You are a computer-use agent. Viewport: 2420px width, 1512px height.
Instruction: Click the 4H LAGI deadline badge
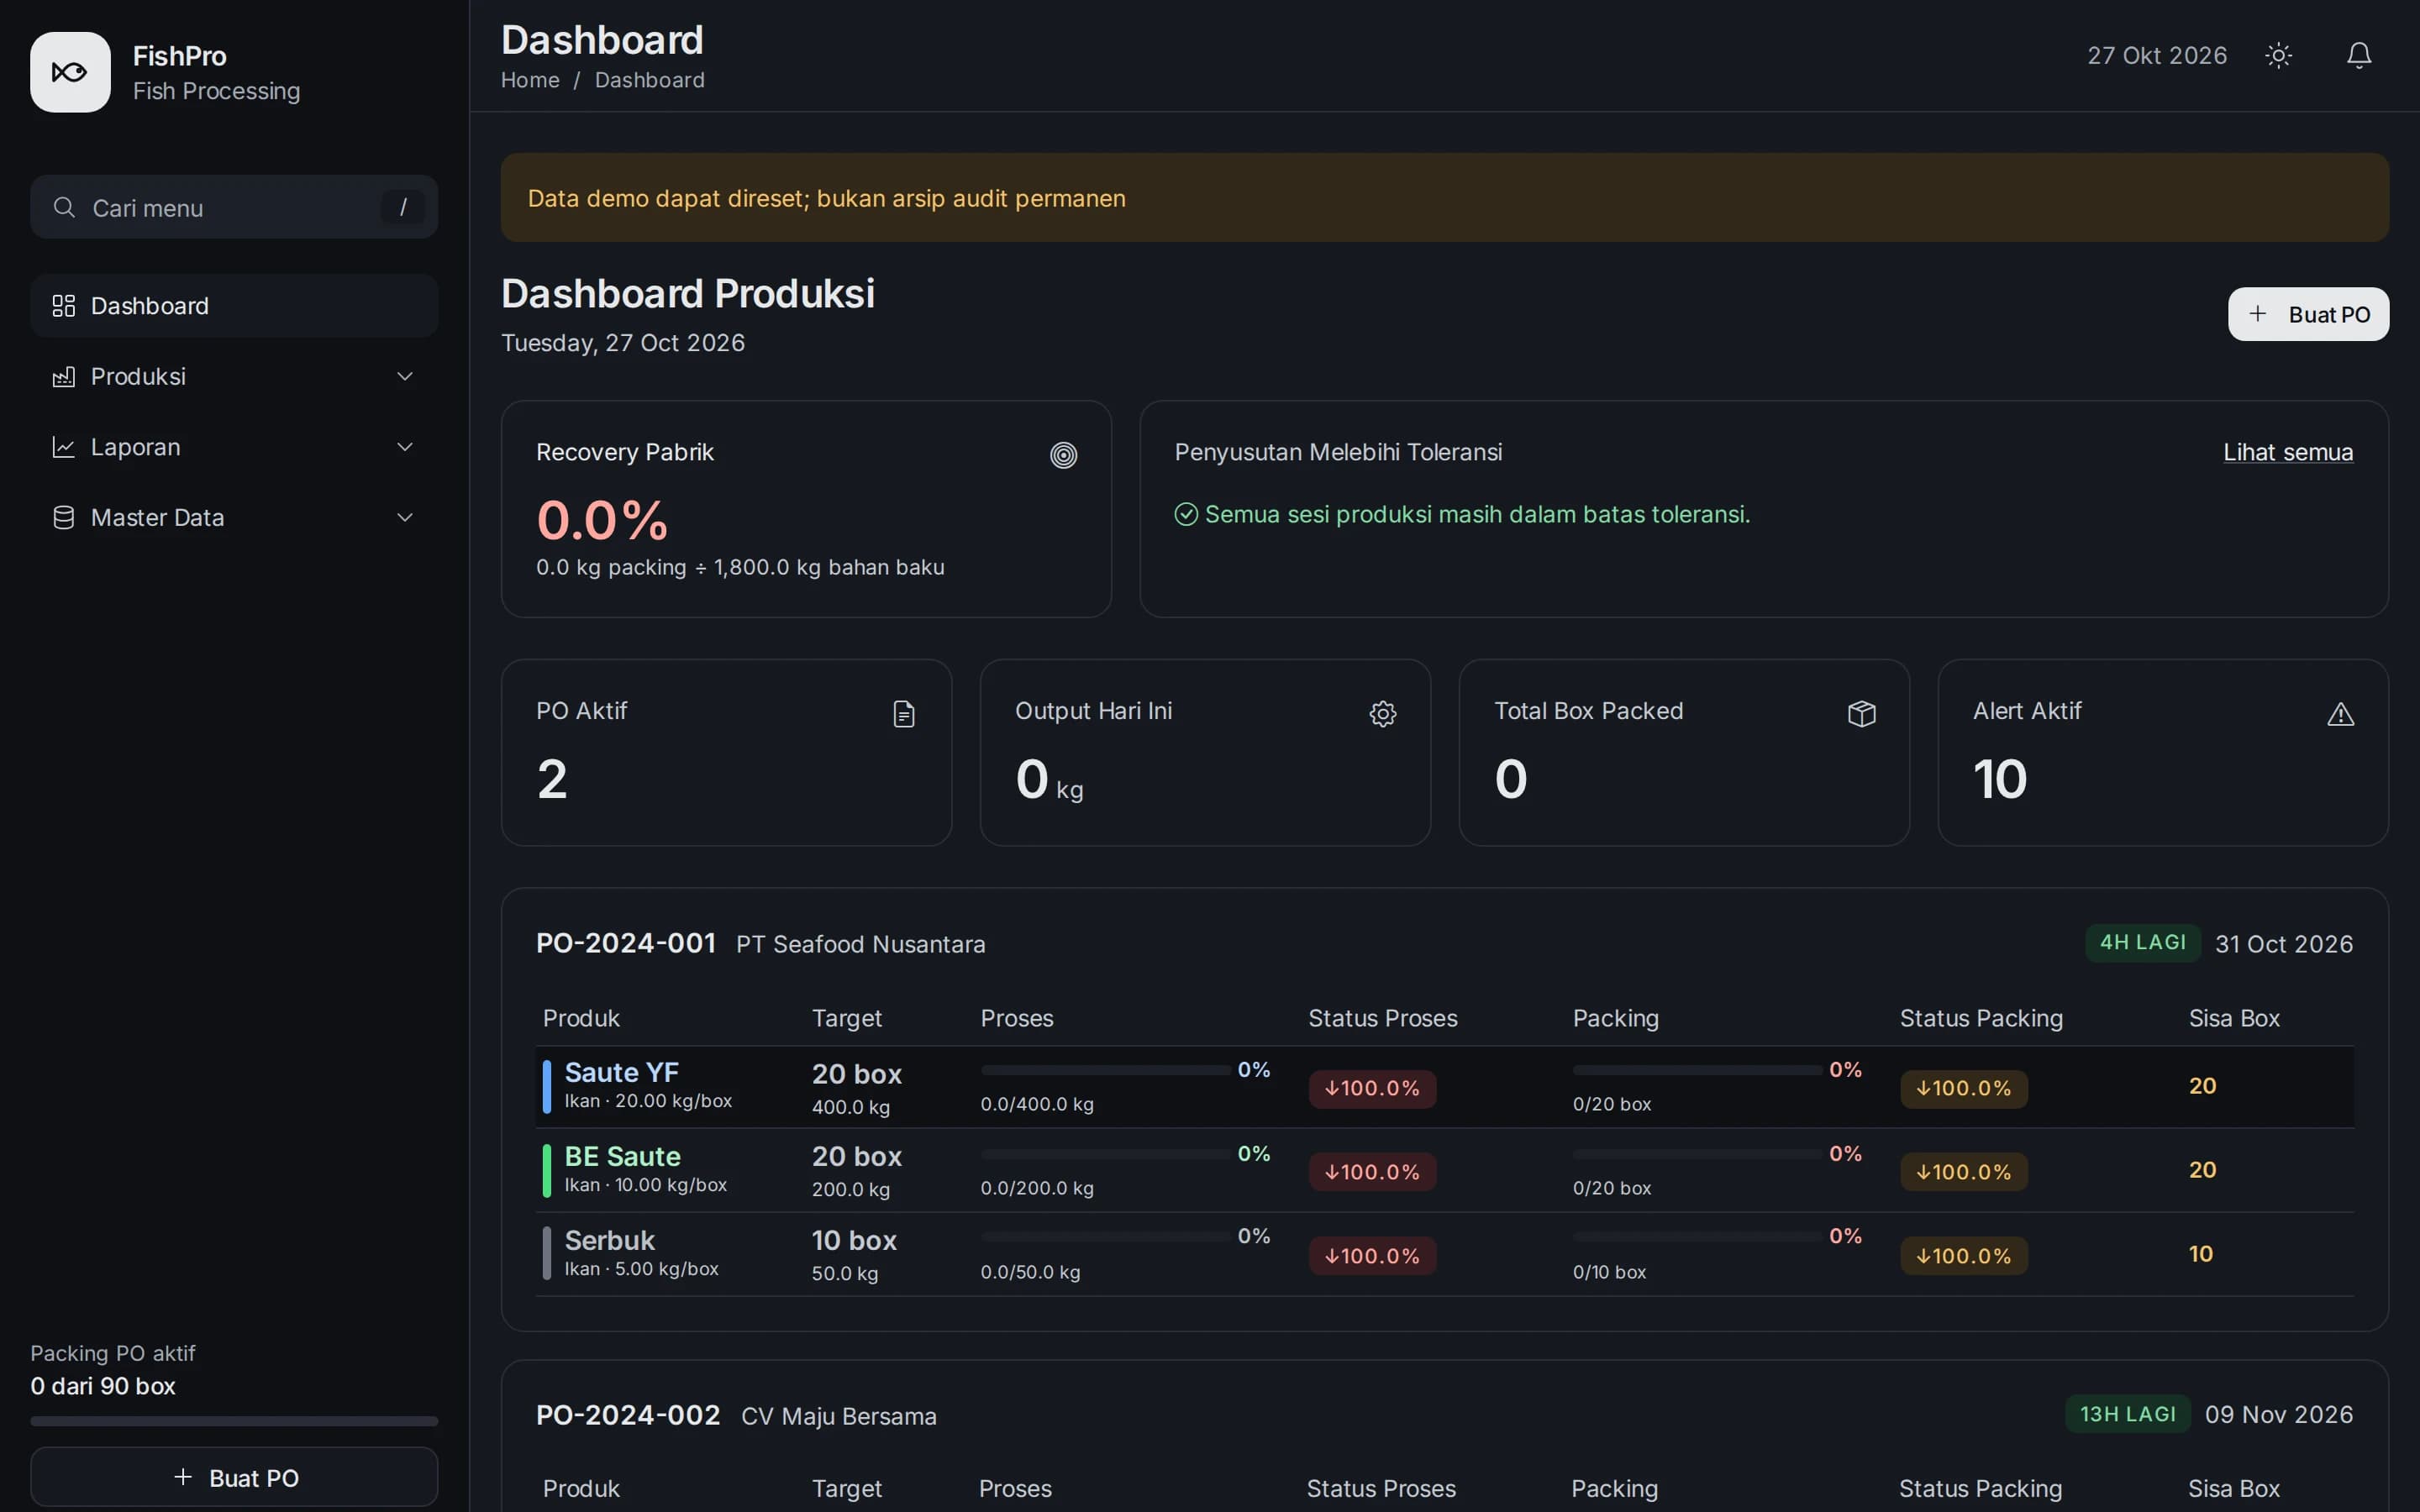2142,943
